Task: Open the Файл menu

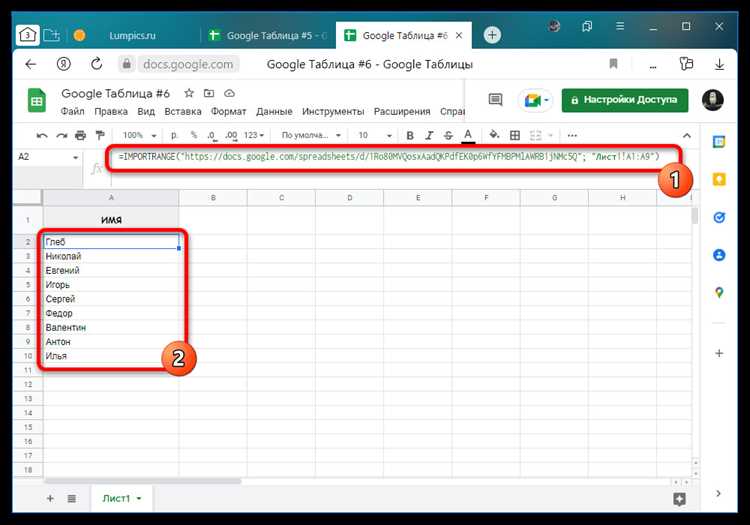Action: (72, 111)
